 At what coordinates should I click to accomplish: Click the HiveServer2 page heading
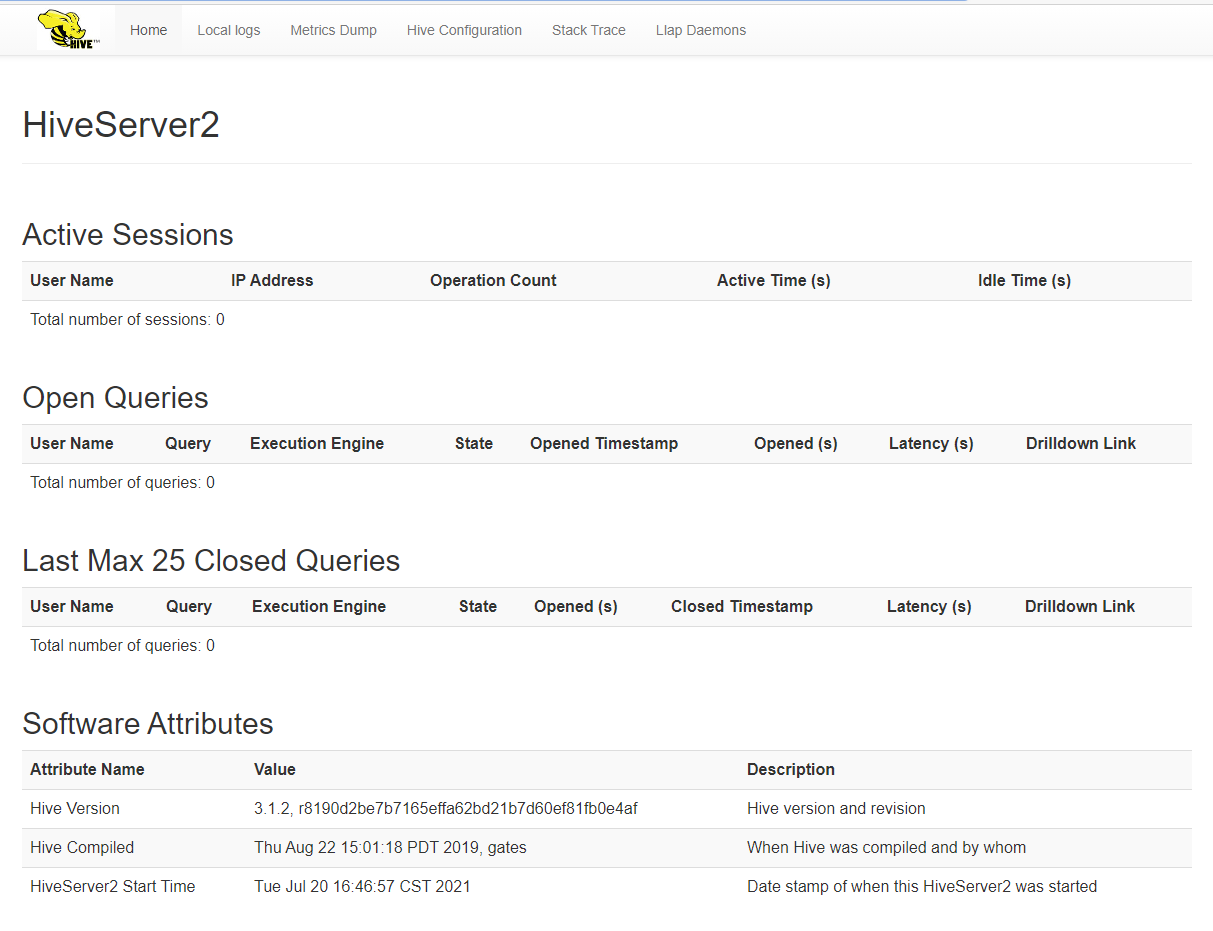[x=121, y=125]
